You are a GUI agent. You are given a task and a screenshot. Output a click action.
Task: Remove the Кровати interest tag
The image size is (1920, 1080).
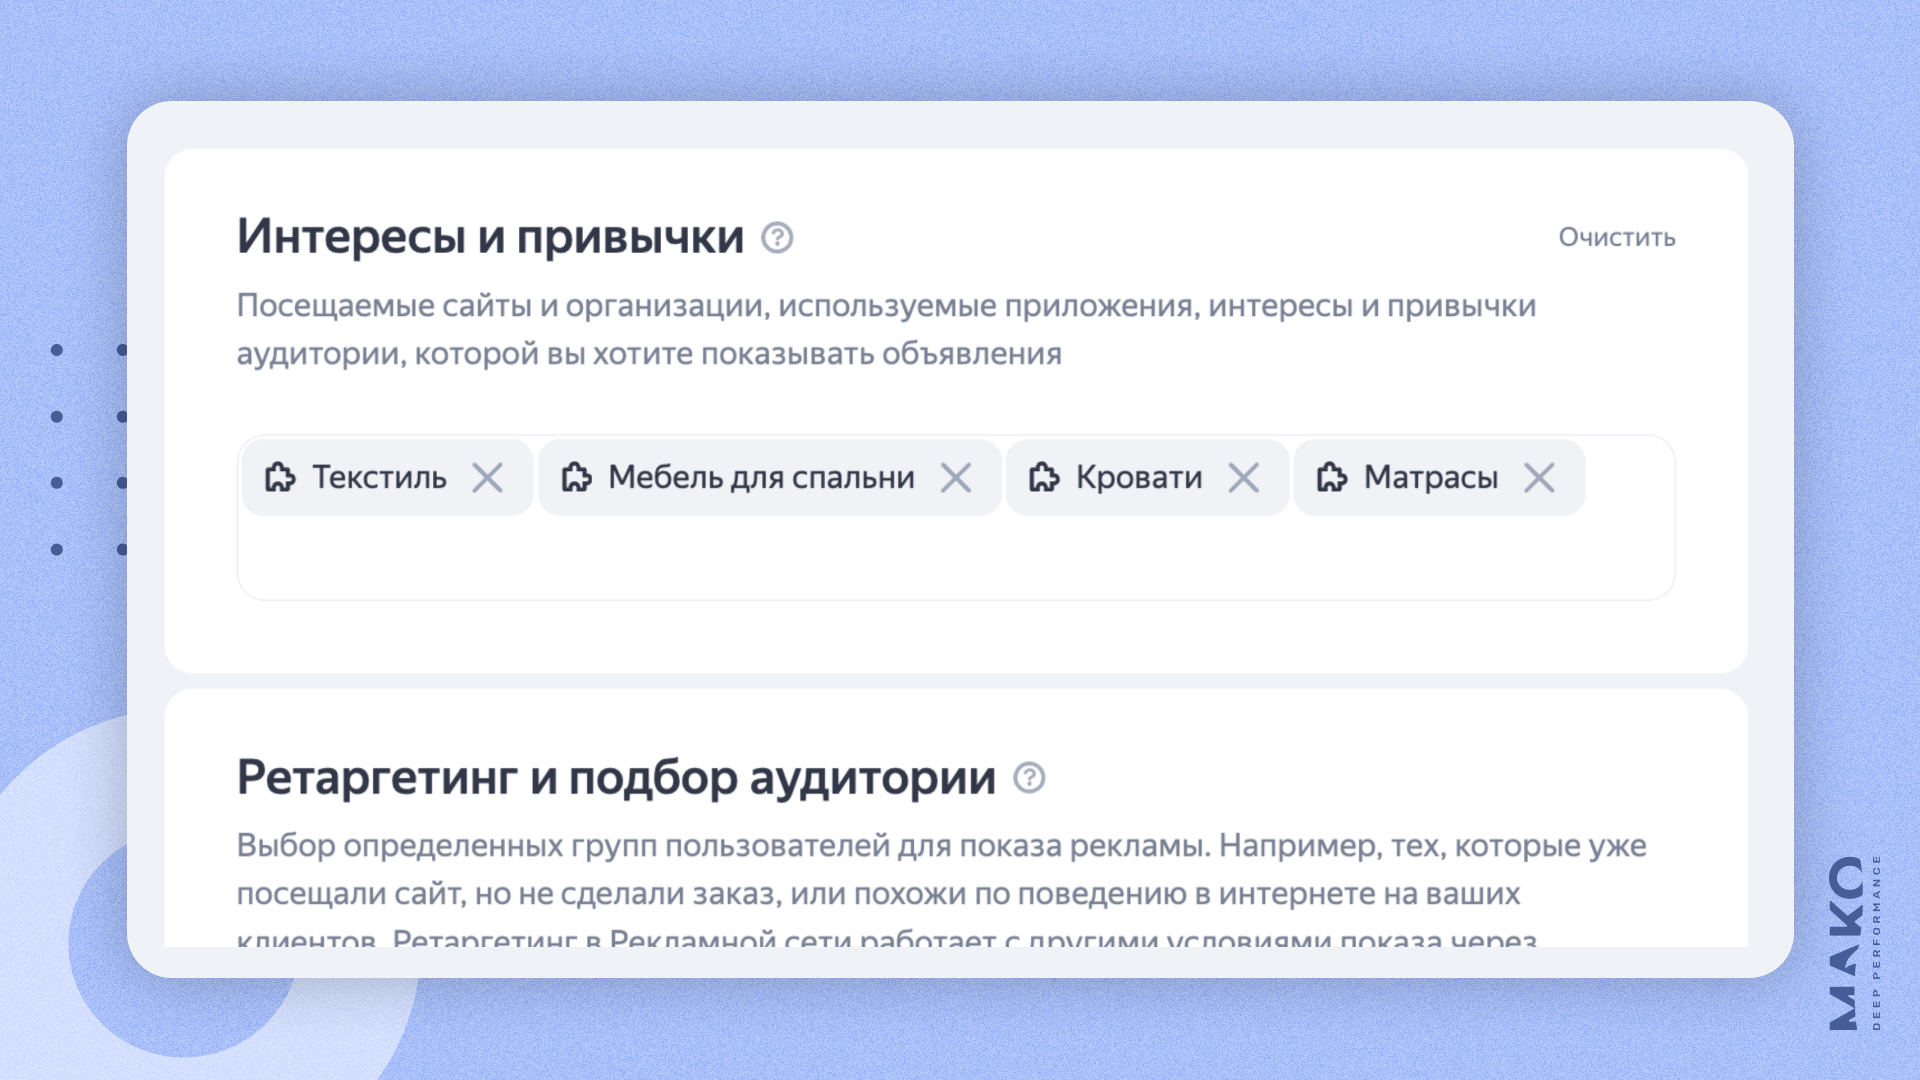1243,478
